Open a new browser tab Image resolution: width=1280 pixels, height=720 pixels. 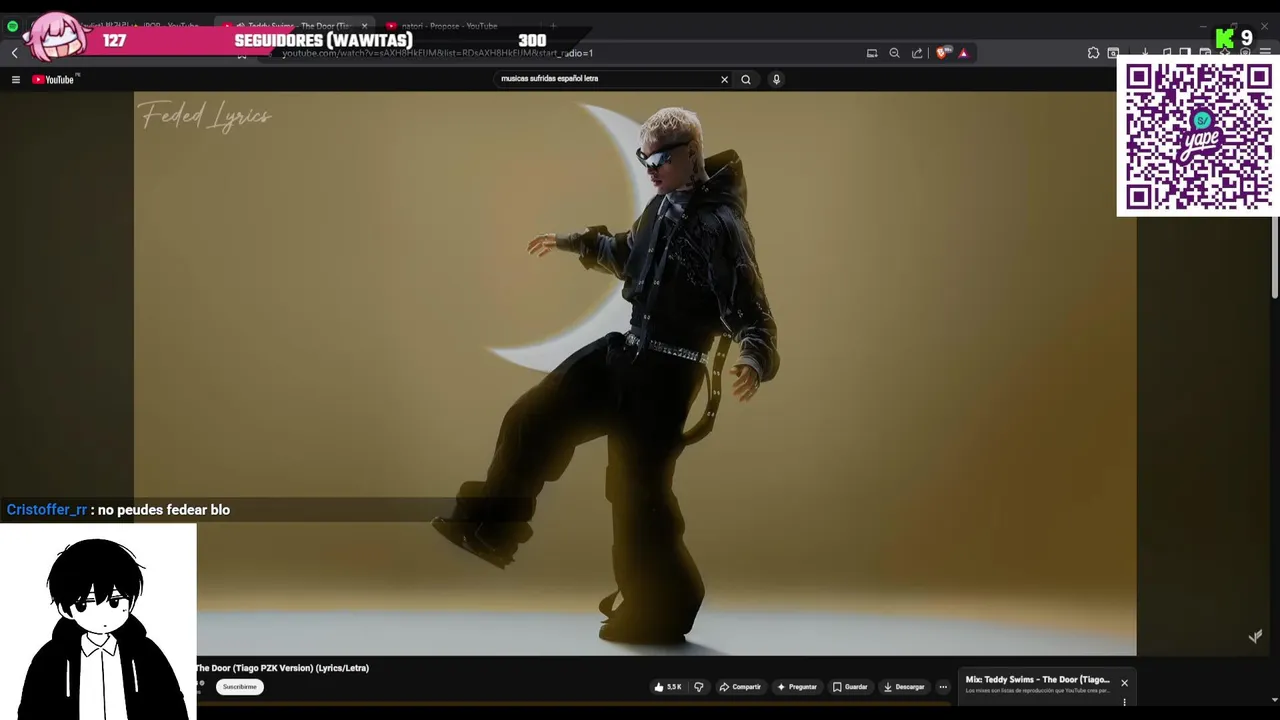553,26
